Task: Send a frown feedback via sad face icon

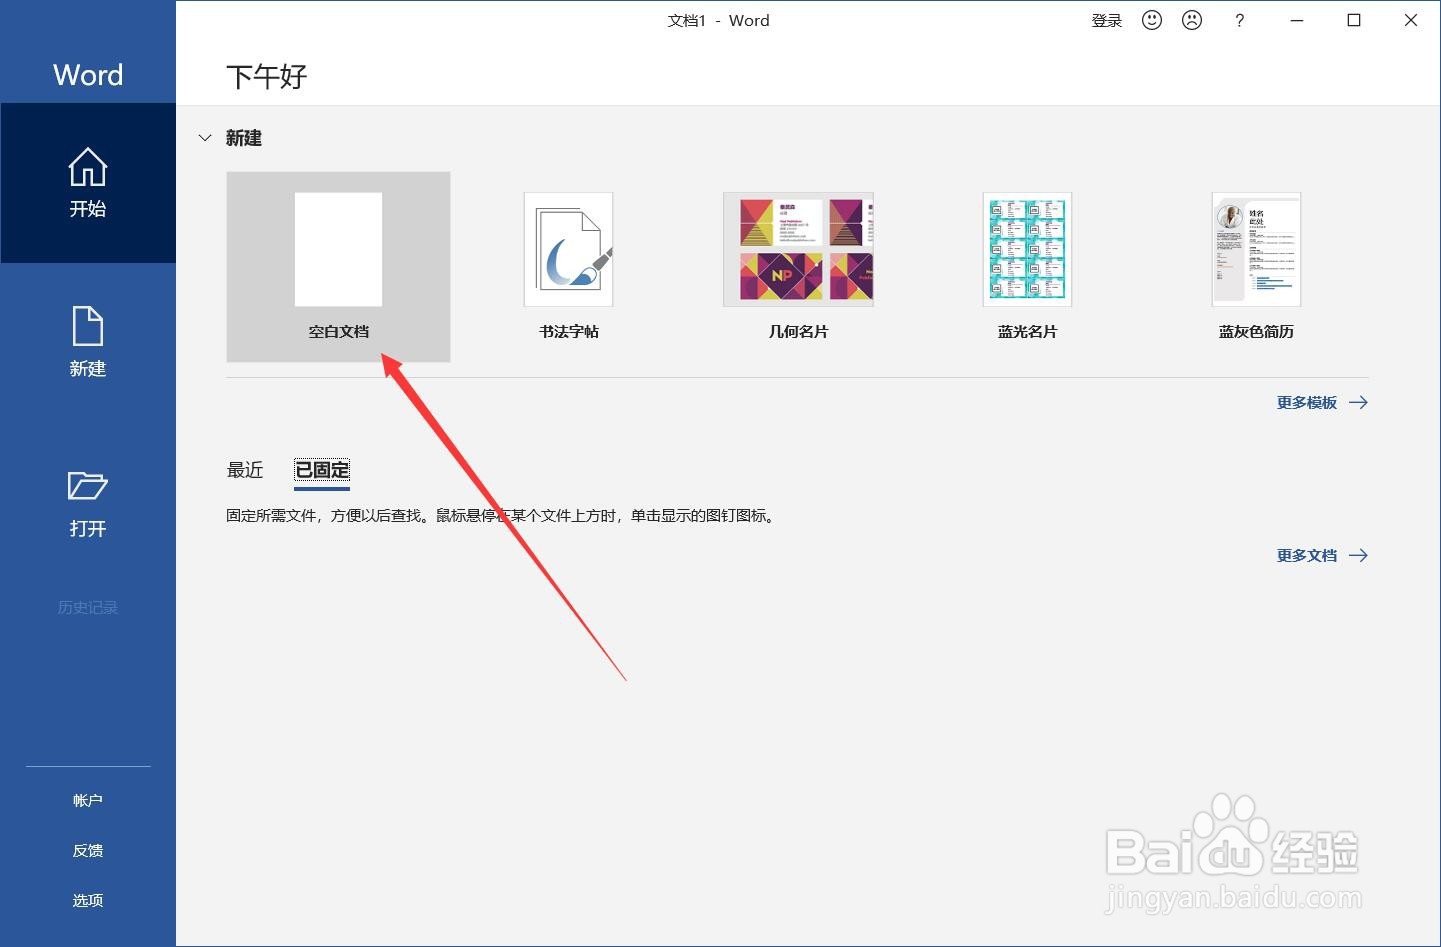Action: (x=1192, y=20)
